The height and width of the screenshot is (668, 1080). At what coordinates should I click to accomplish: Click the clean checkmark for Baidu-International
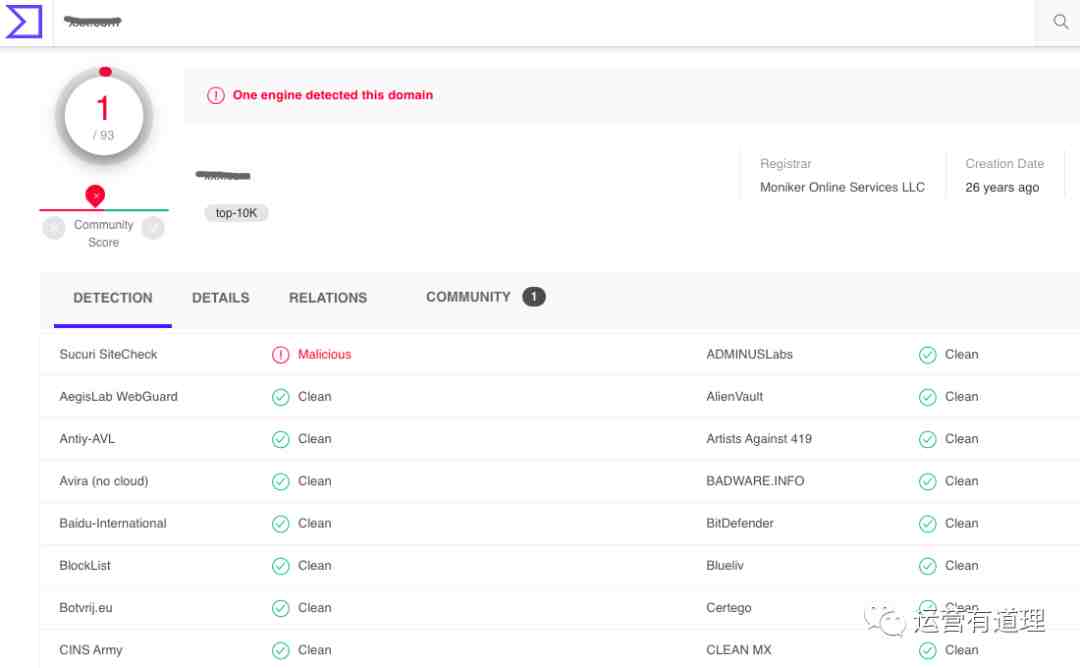[280, 524]
